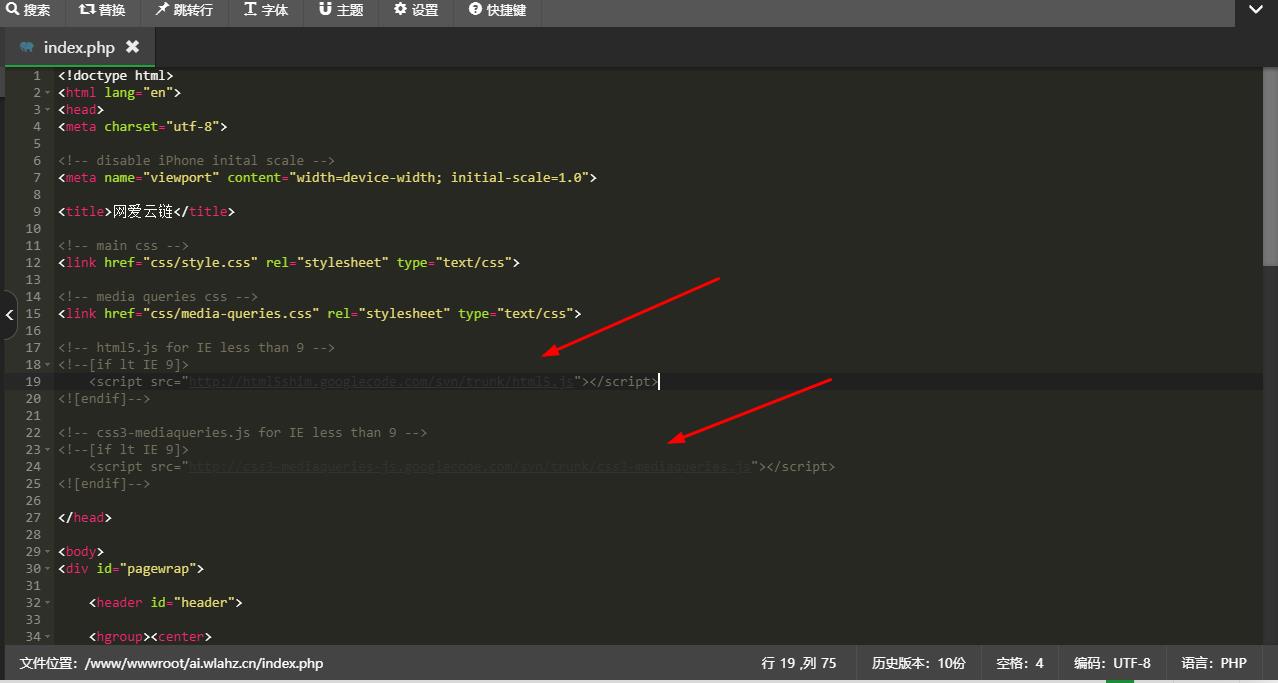Open the 搜索 search tool
The width and height of the screenshot is (1278, 683).
click(28, 10)
